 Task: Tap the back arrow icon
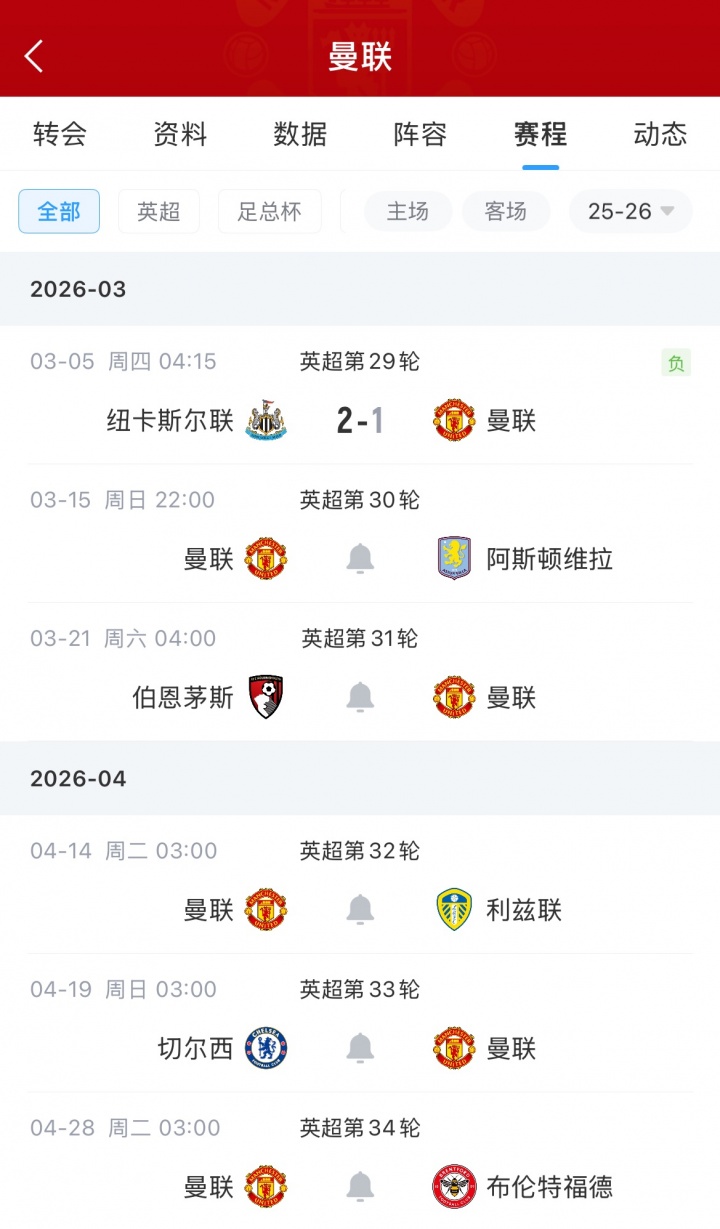(x=34, y=56)
